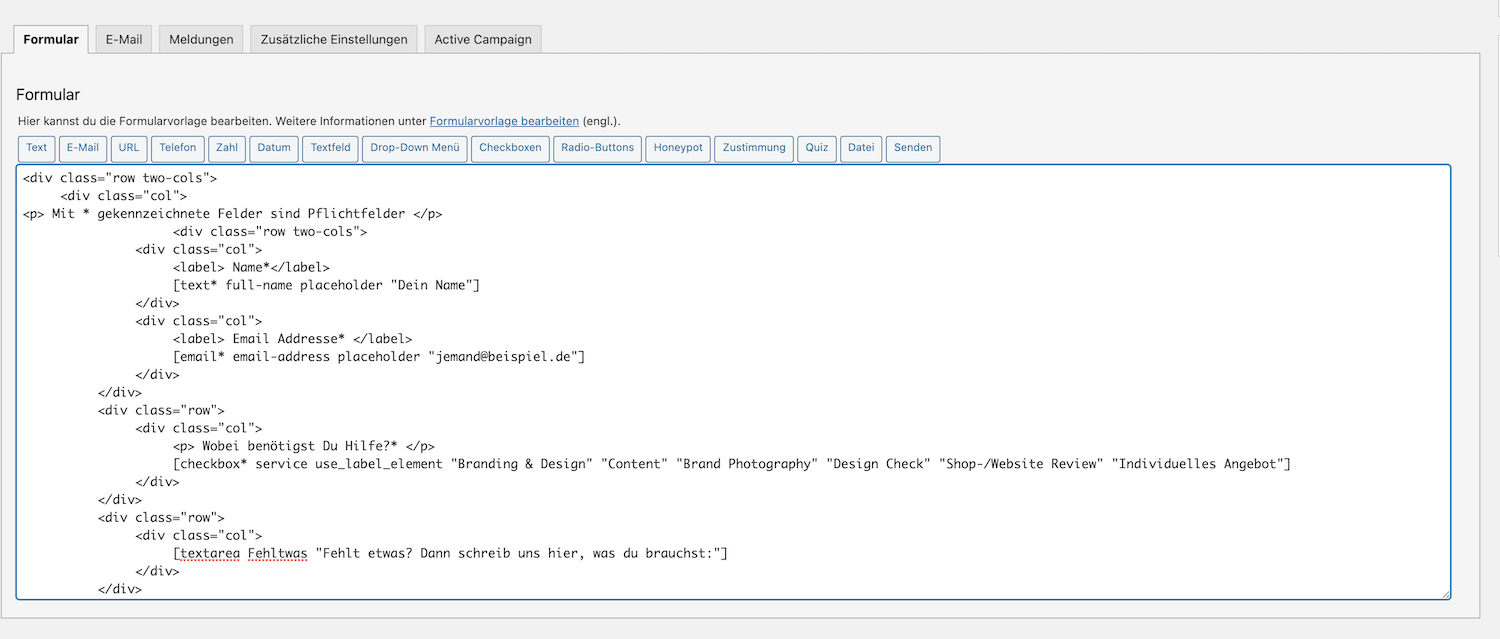Insert a Drop-Down Menü tag
1500x639 pixels.
point(414,148)
